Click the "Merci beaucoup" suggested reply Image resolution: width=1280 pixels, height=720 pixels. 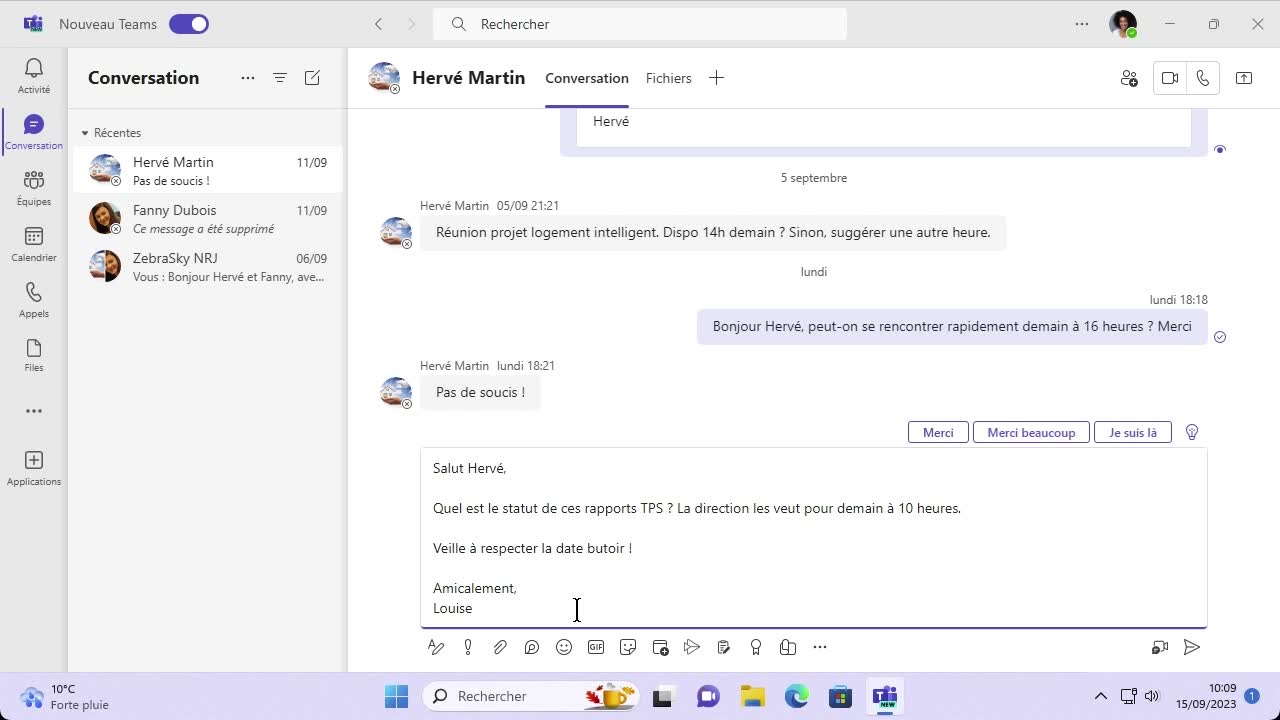[x=1030, y=433]
